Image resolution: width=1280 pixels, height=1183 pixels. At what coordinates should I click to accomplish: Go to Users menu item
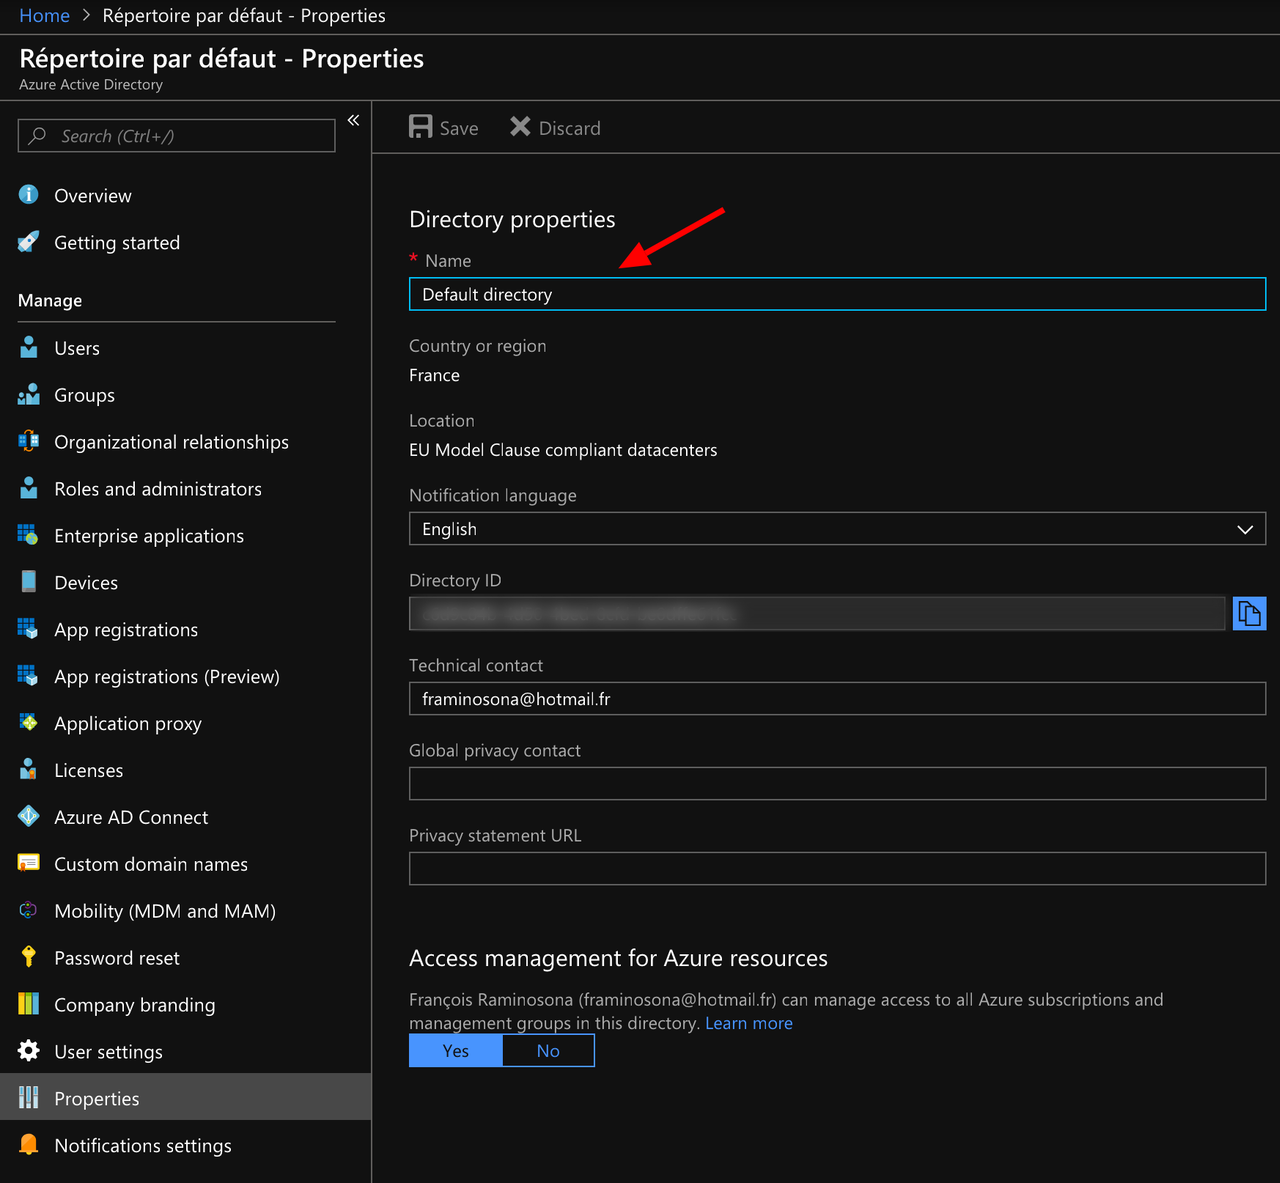[77, 349]
